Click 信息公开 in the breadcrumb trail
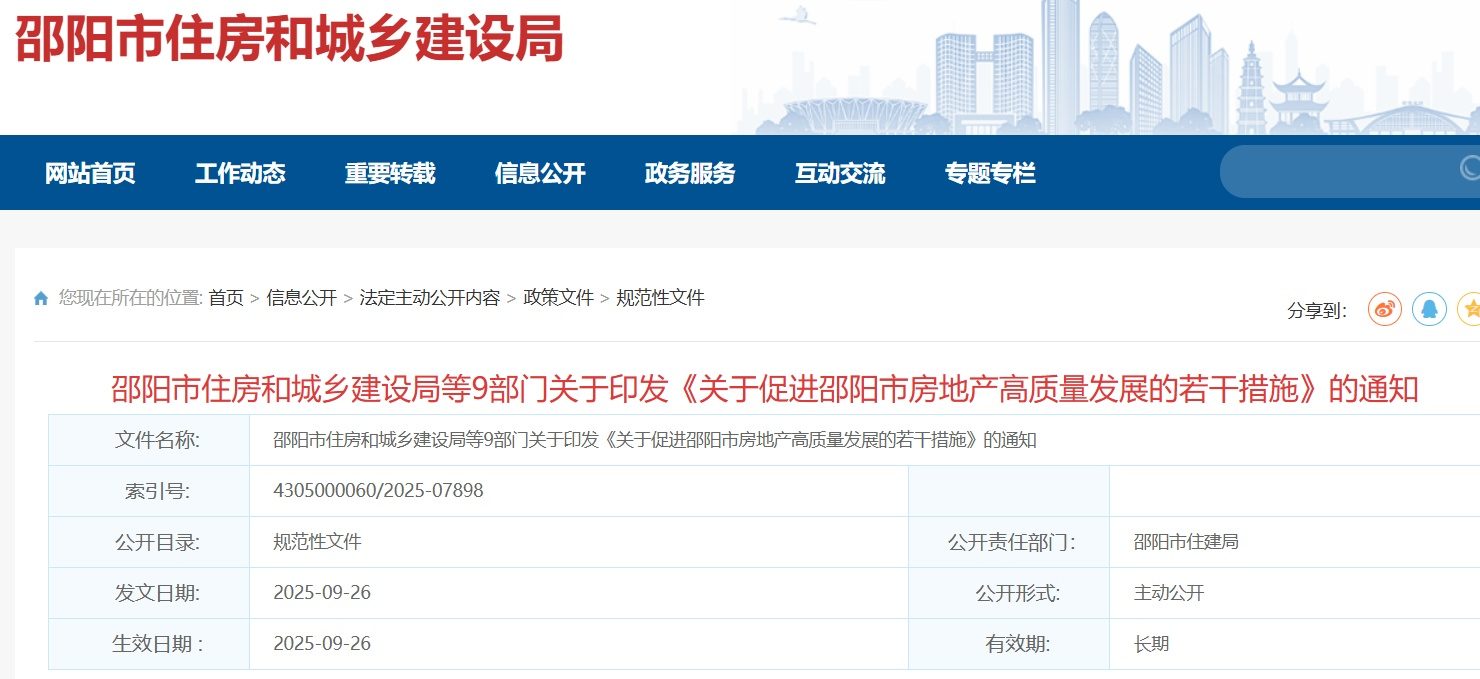Viewport: 1480px width, 679px height. pos(302,297)
